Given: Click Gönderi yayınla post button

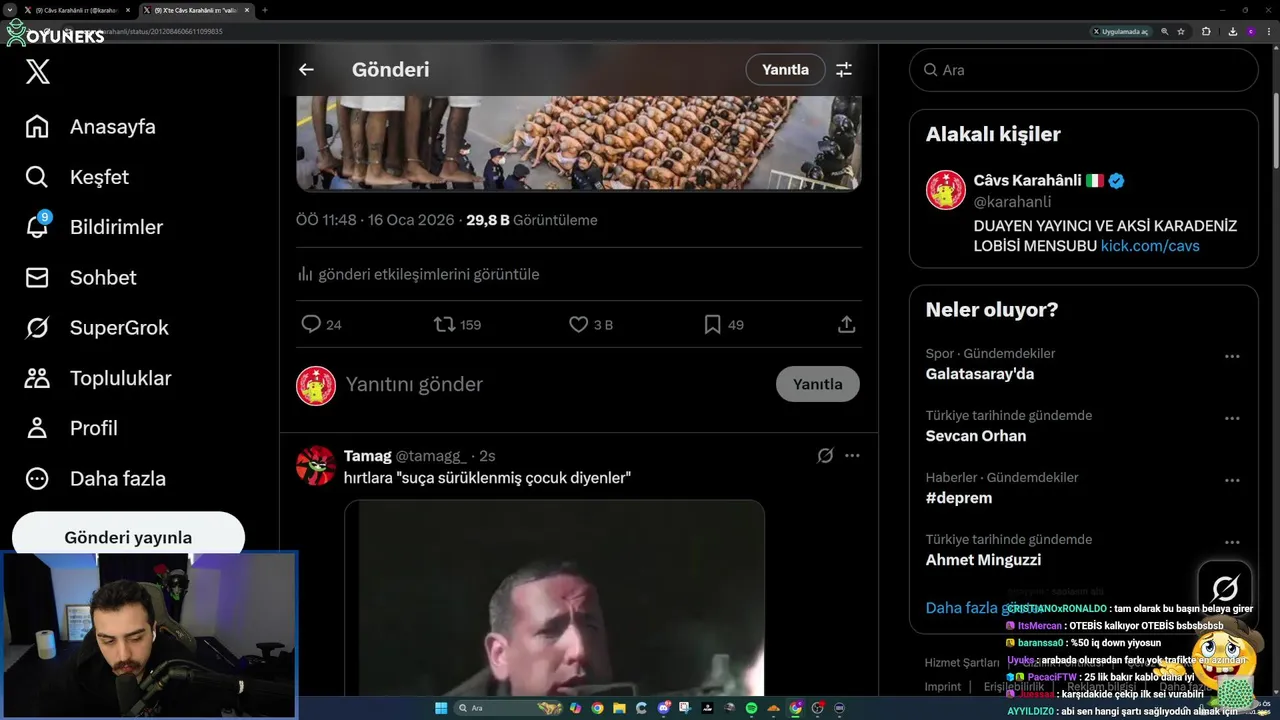Looking at the screenshot, I should tap(128, 535).
